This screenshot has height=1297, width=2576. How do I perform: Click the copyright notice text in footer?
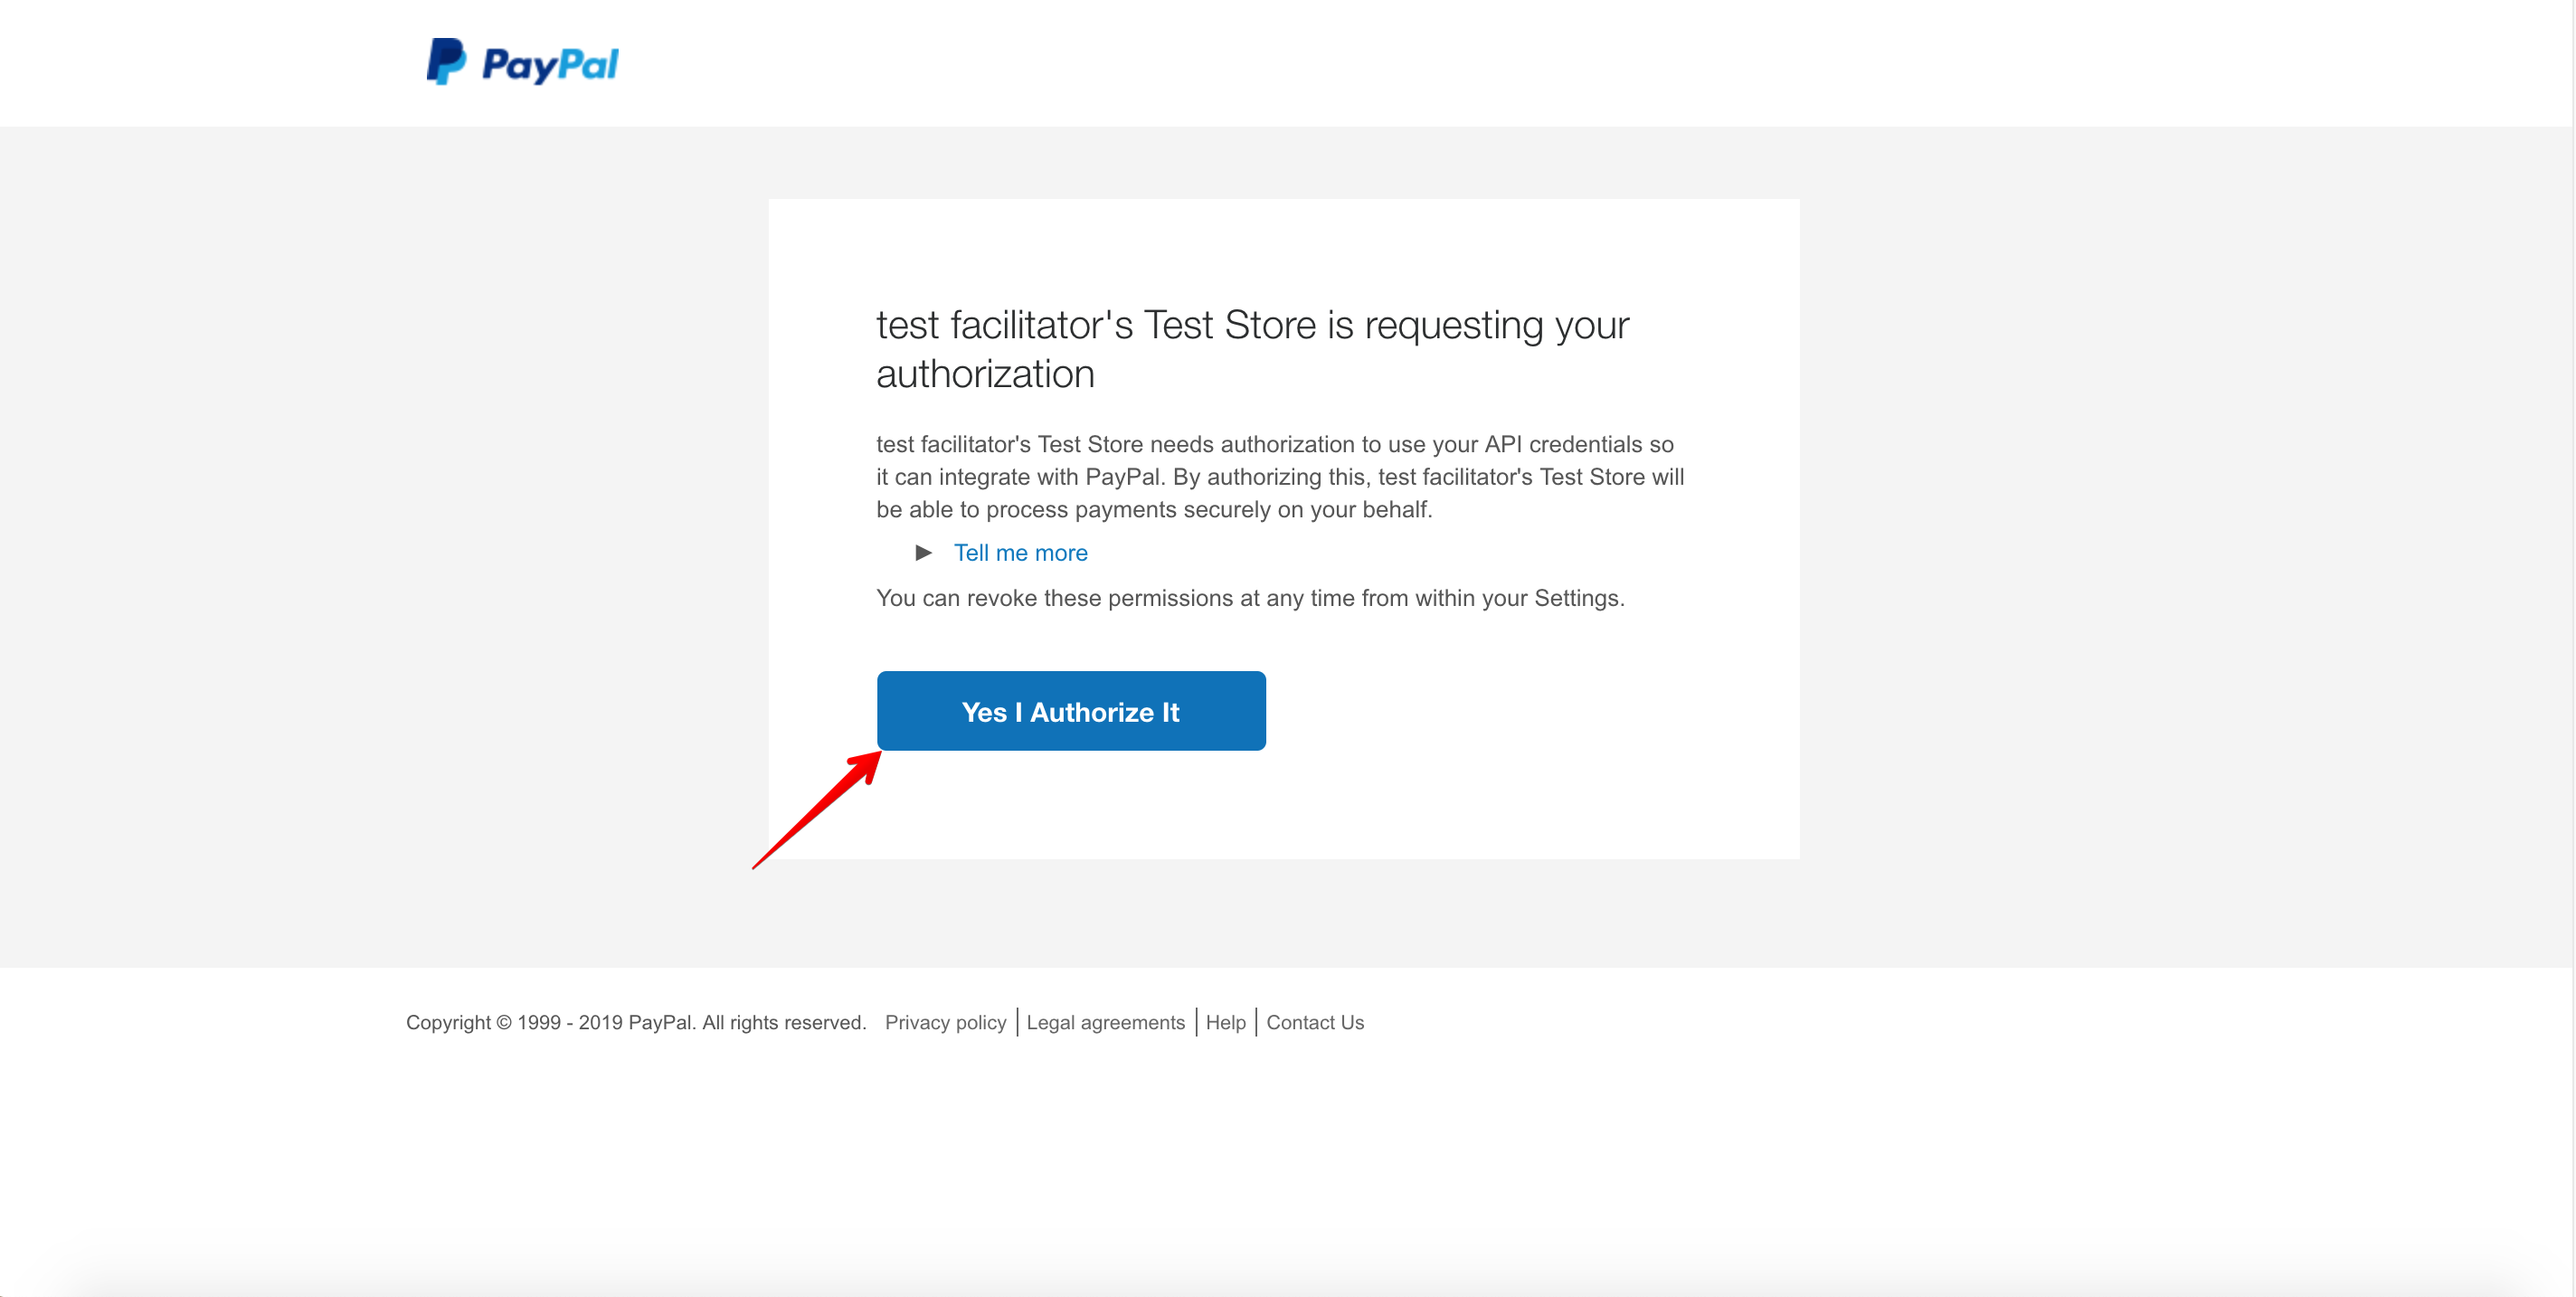635,1022
